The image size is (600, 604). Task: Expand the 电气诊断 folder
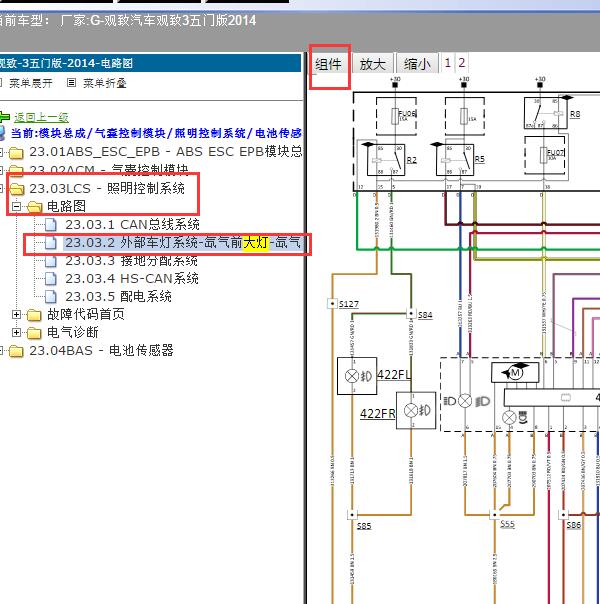click(16, 332)
